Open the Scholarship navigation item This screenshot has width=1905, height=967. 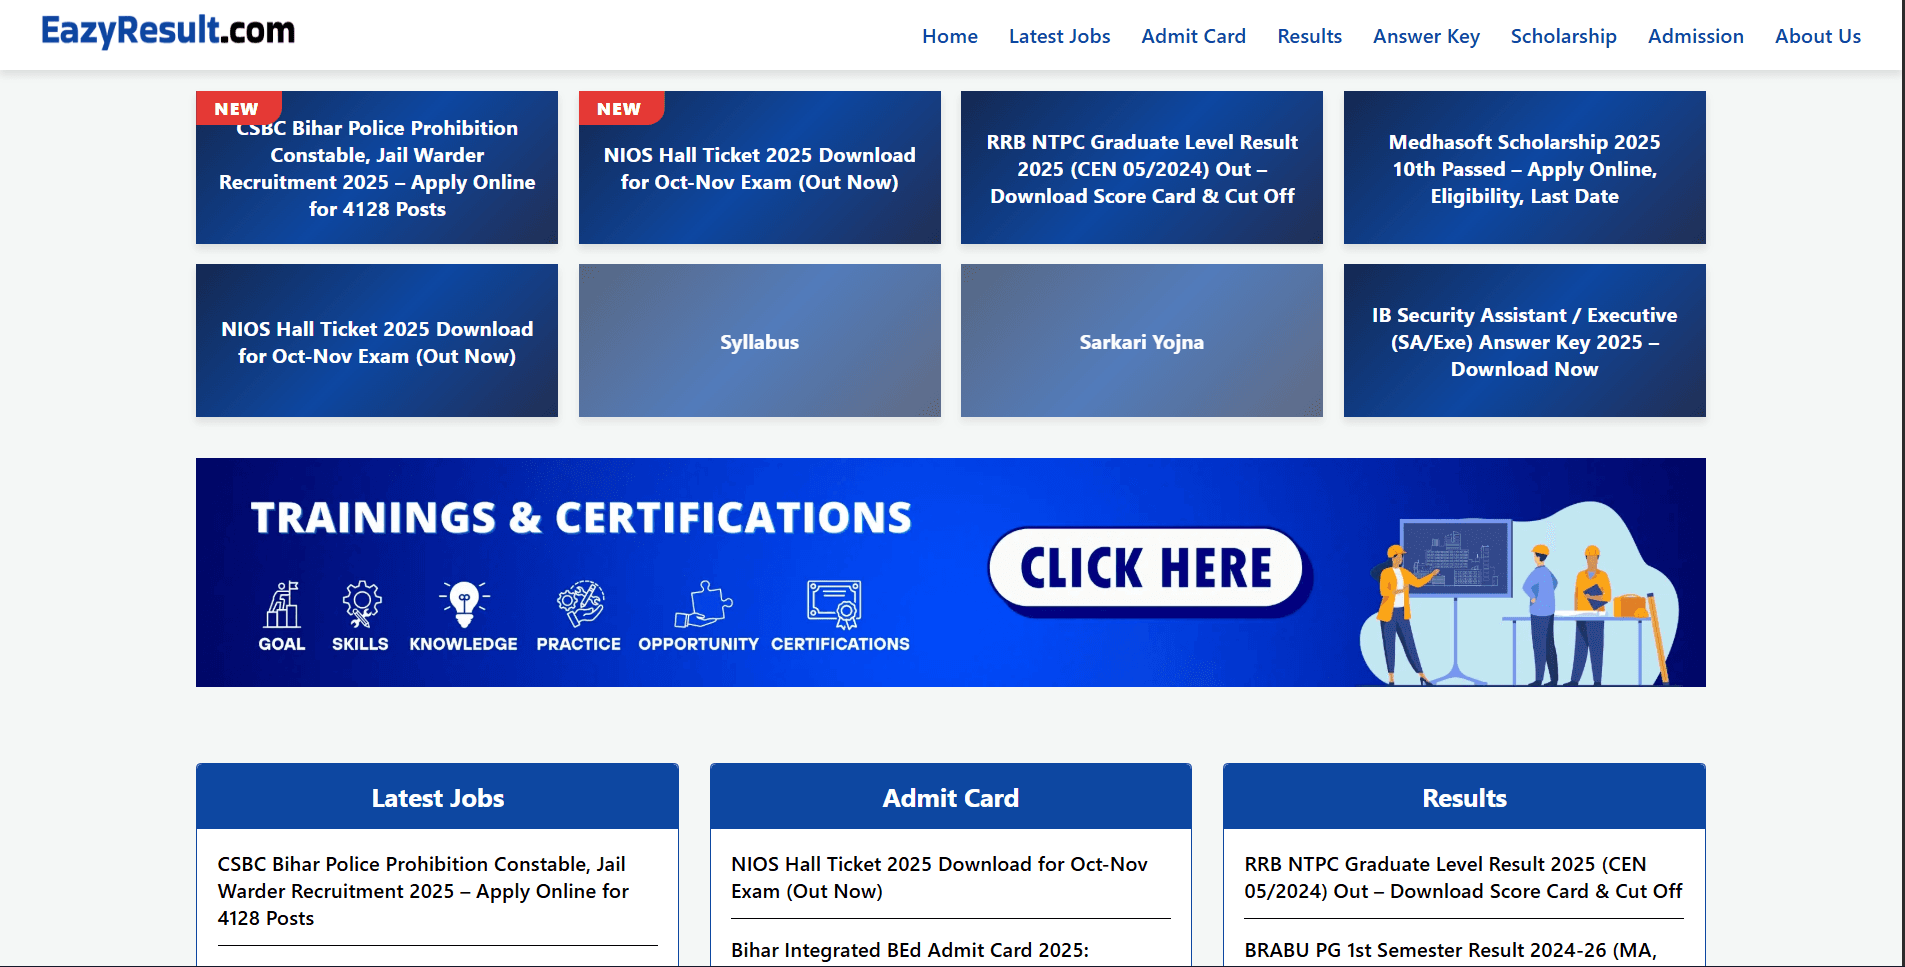click(x=1563, y=36)
